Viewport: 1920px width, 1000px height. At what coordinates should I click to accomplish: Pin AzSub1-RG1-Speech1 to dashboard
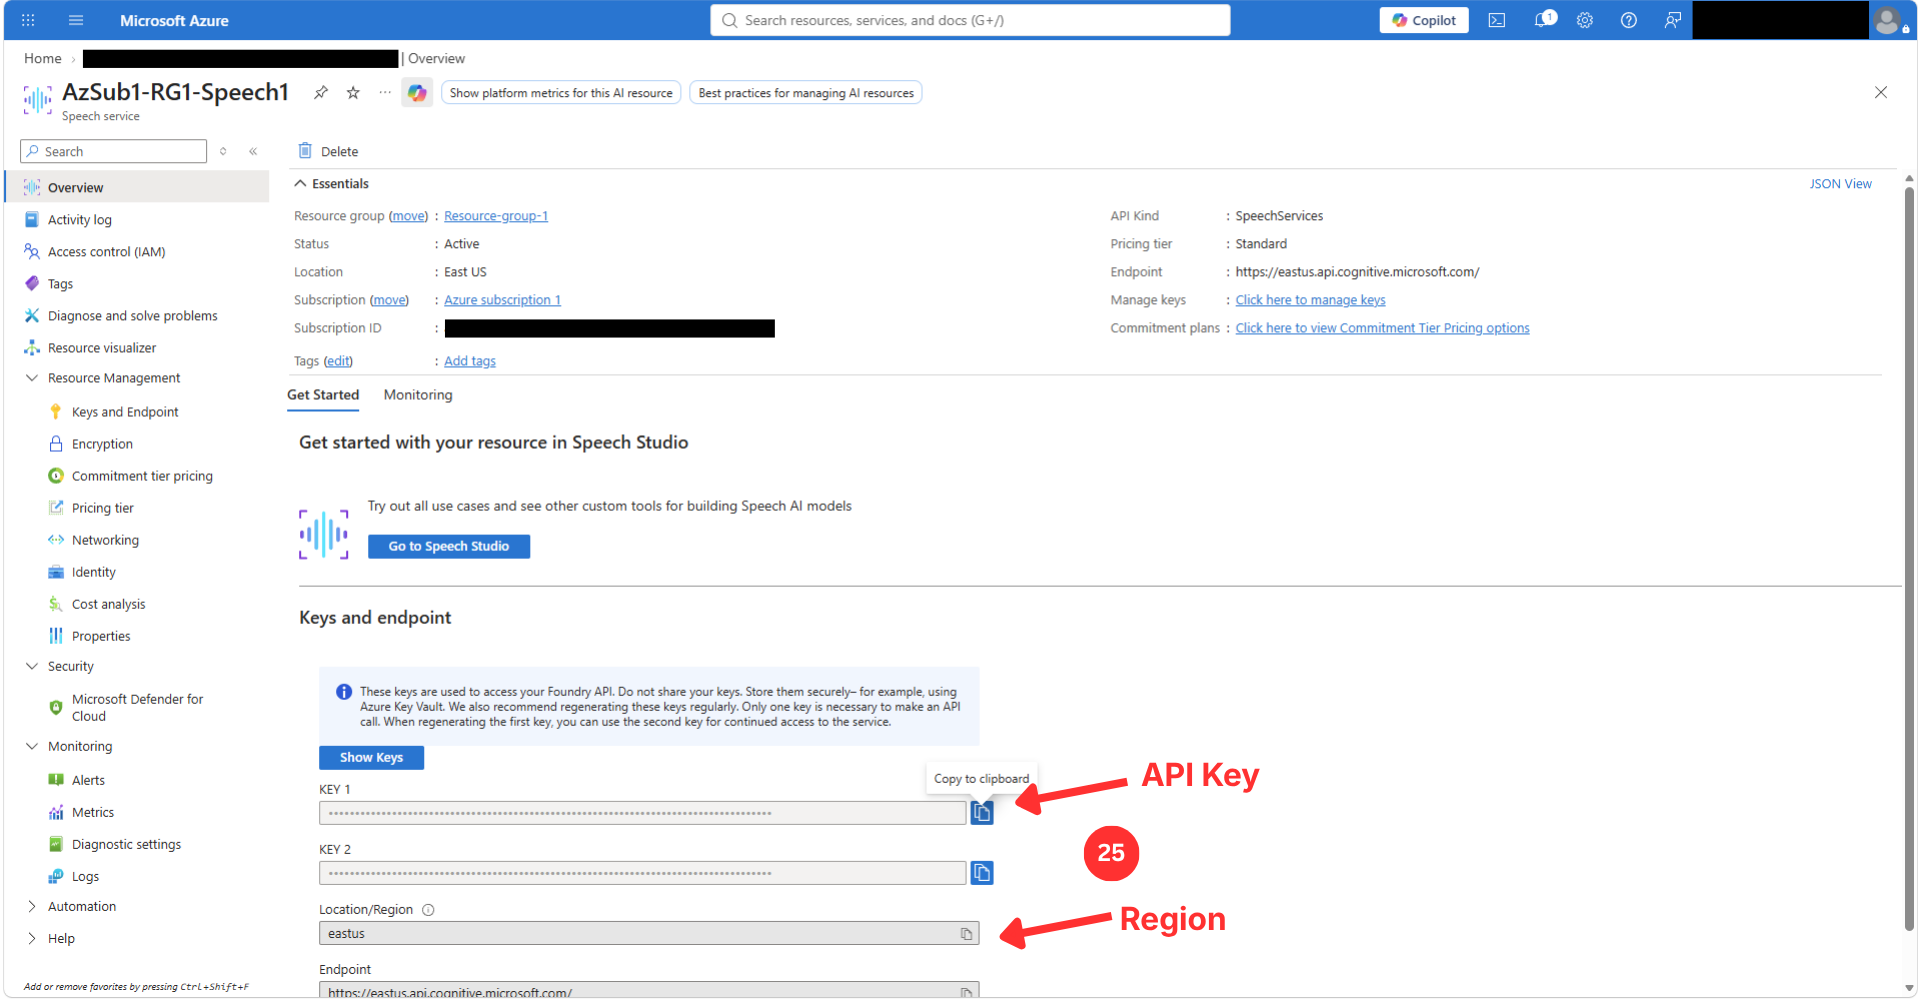(321, 93)
